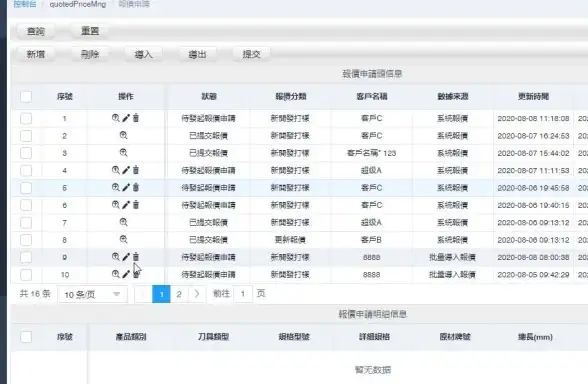Delete row 4 with the trash icon
The image size is (588, 384).
[136, 170]
